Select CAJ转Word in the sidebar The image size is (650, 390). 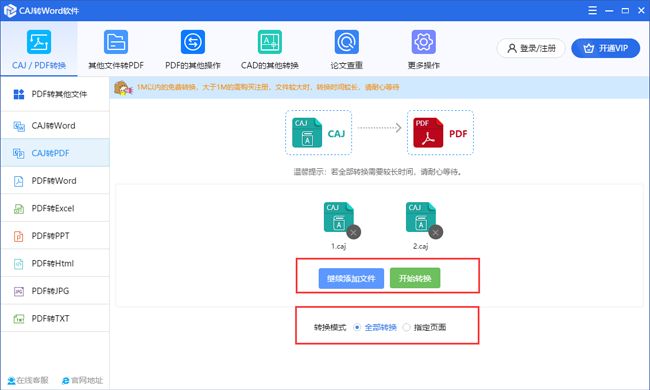[x=55, y=126]
